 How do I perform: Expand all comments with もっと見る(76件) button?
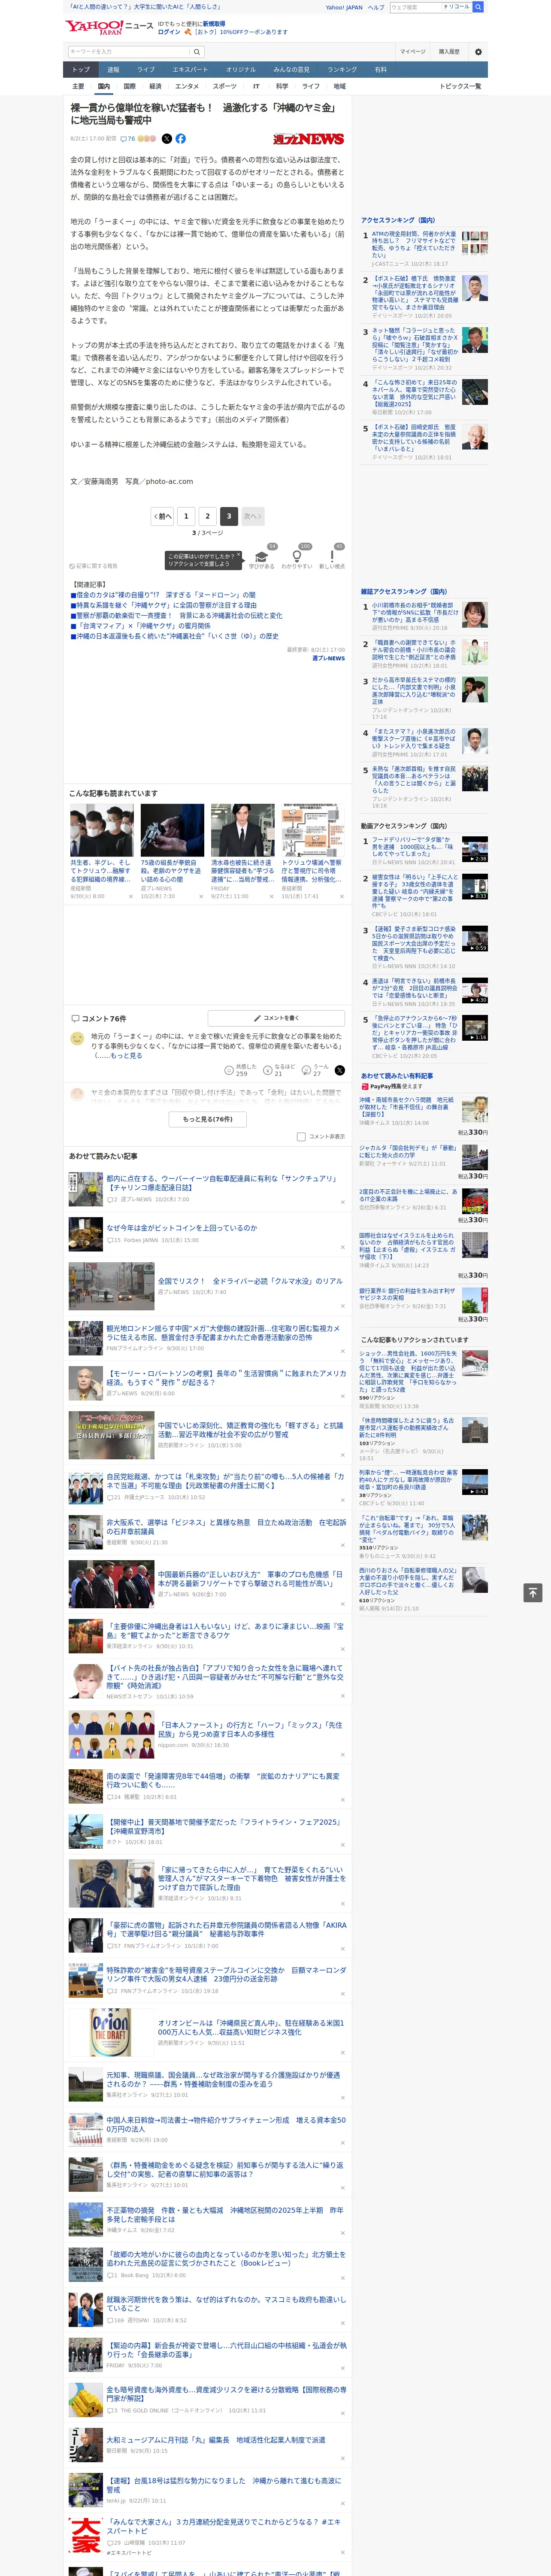(208, 1119)
